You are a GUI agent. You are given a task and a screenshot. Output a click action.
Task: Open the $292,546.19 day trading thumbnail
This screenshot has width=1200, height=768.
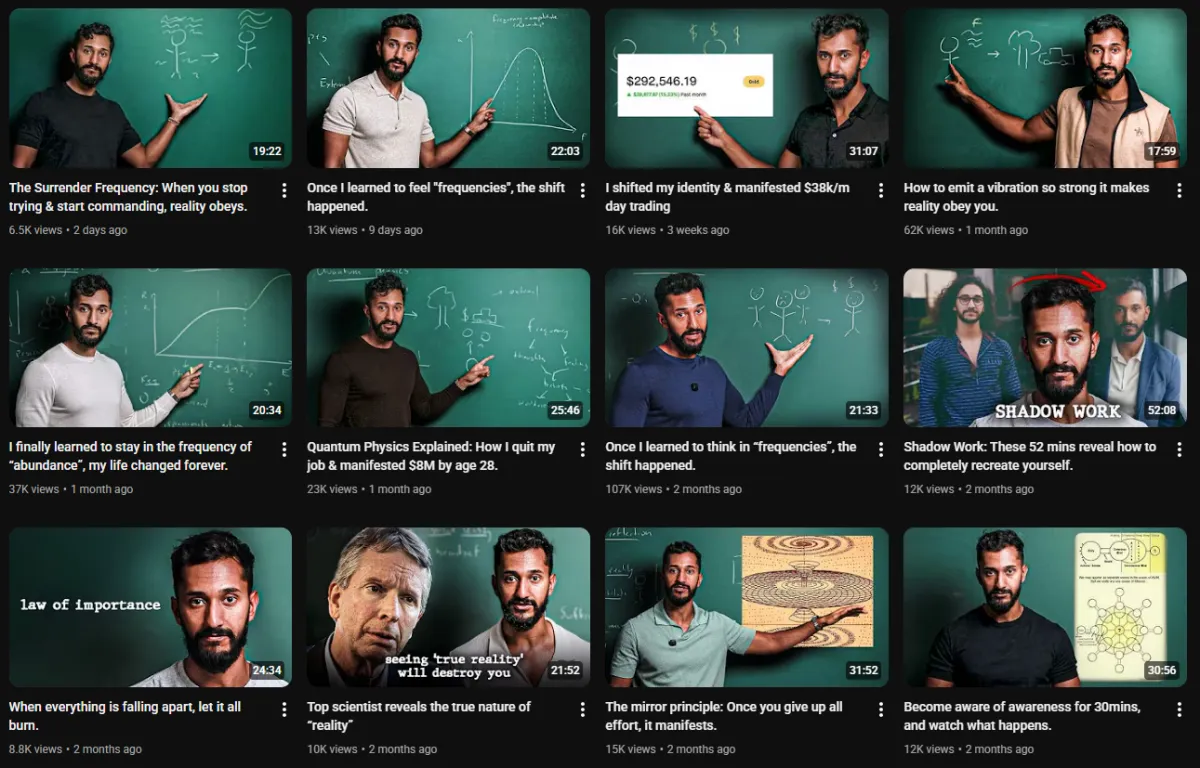747,88
